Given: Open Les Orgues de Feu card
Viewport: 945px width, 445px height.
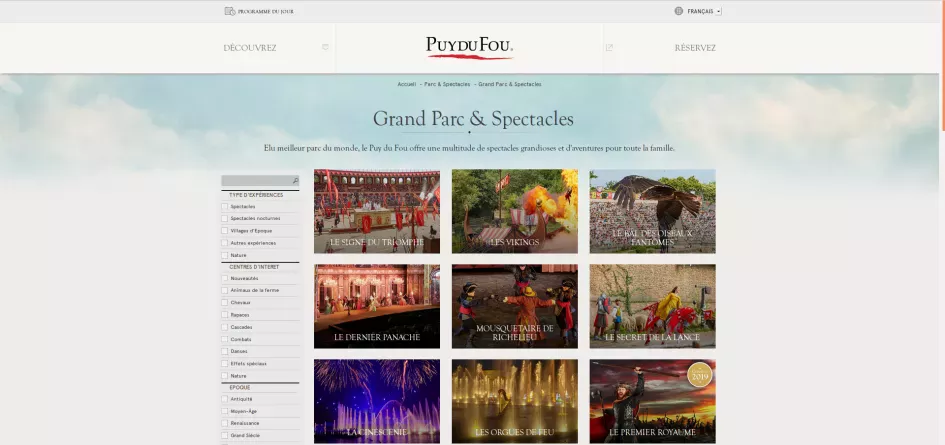Looking at the screenshot, I should pyautogui.click(x=515, y=402).
